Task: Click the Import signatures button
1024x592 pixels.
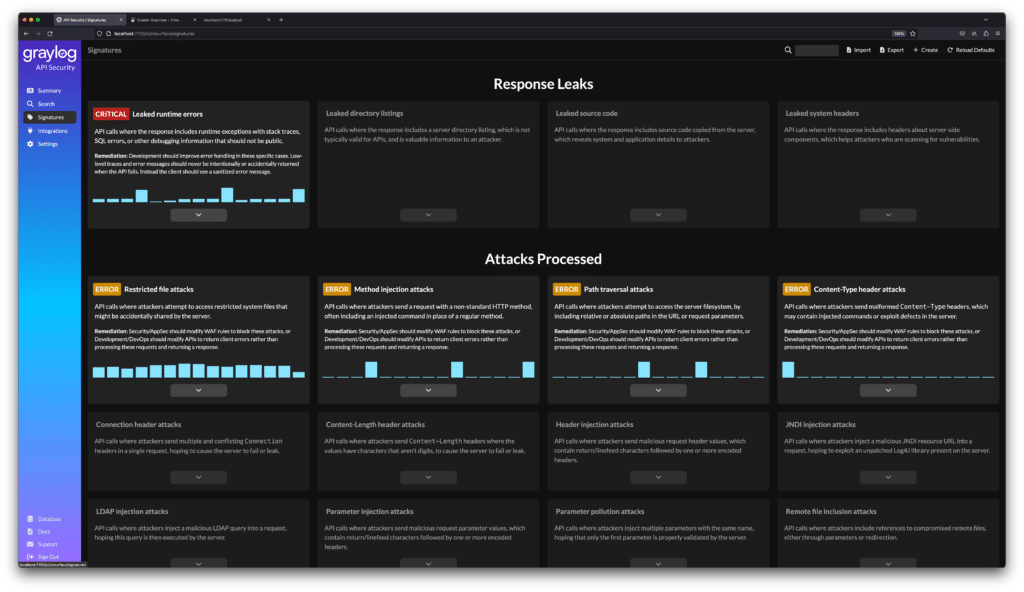Action: click(x=859, y=49)
